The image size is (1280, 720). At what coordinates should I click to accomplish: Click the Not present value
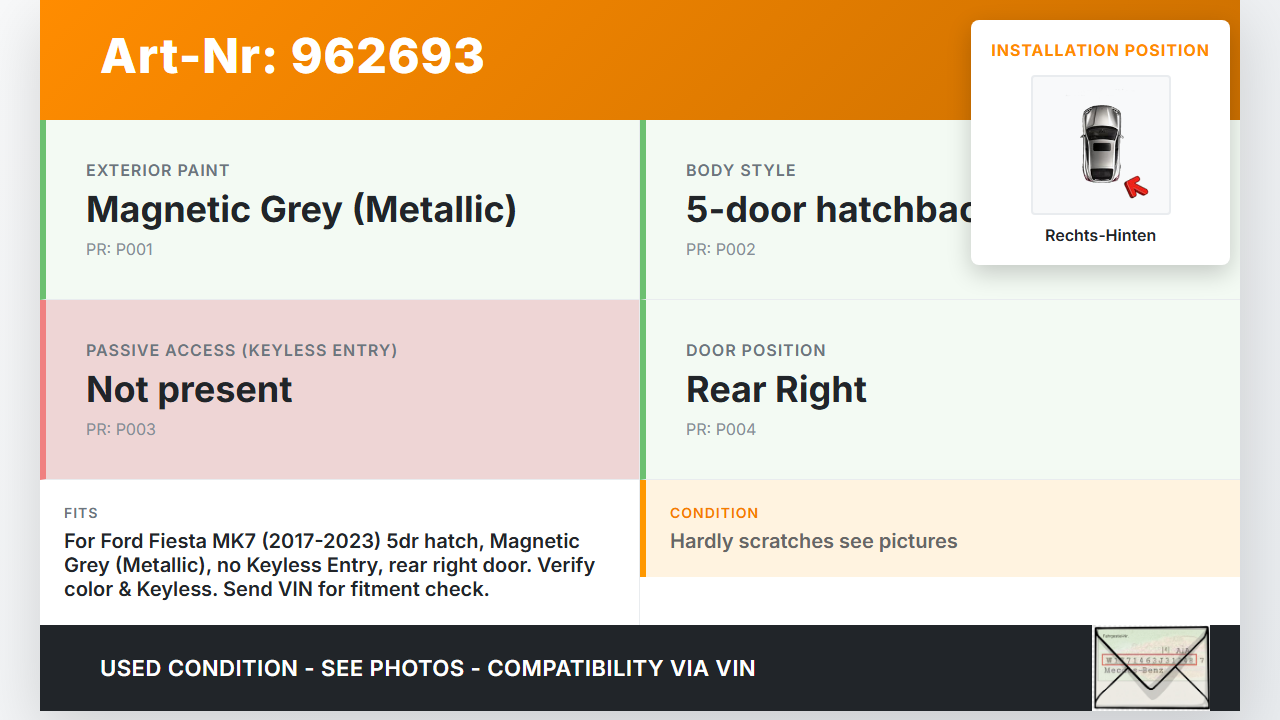coord(189,389)
